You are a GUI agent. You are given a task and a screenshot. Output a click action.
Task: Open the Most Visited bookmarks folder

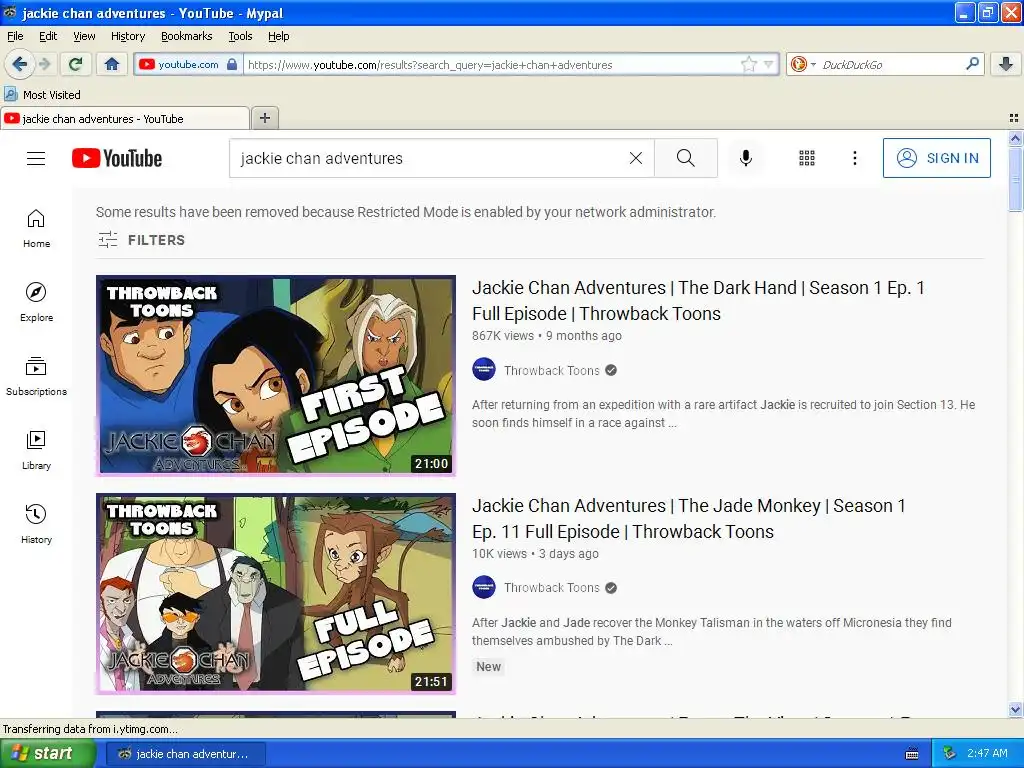click(42, 95)
